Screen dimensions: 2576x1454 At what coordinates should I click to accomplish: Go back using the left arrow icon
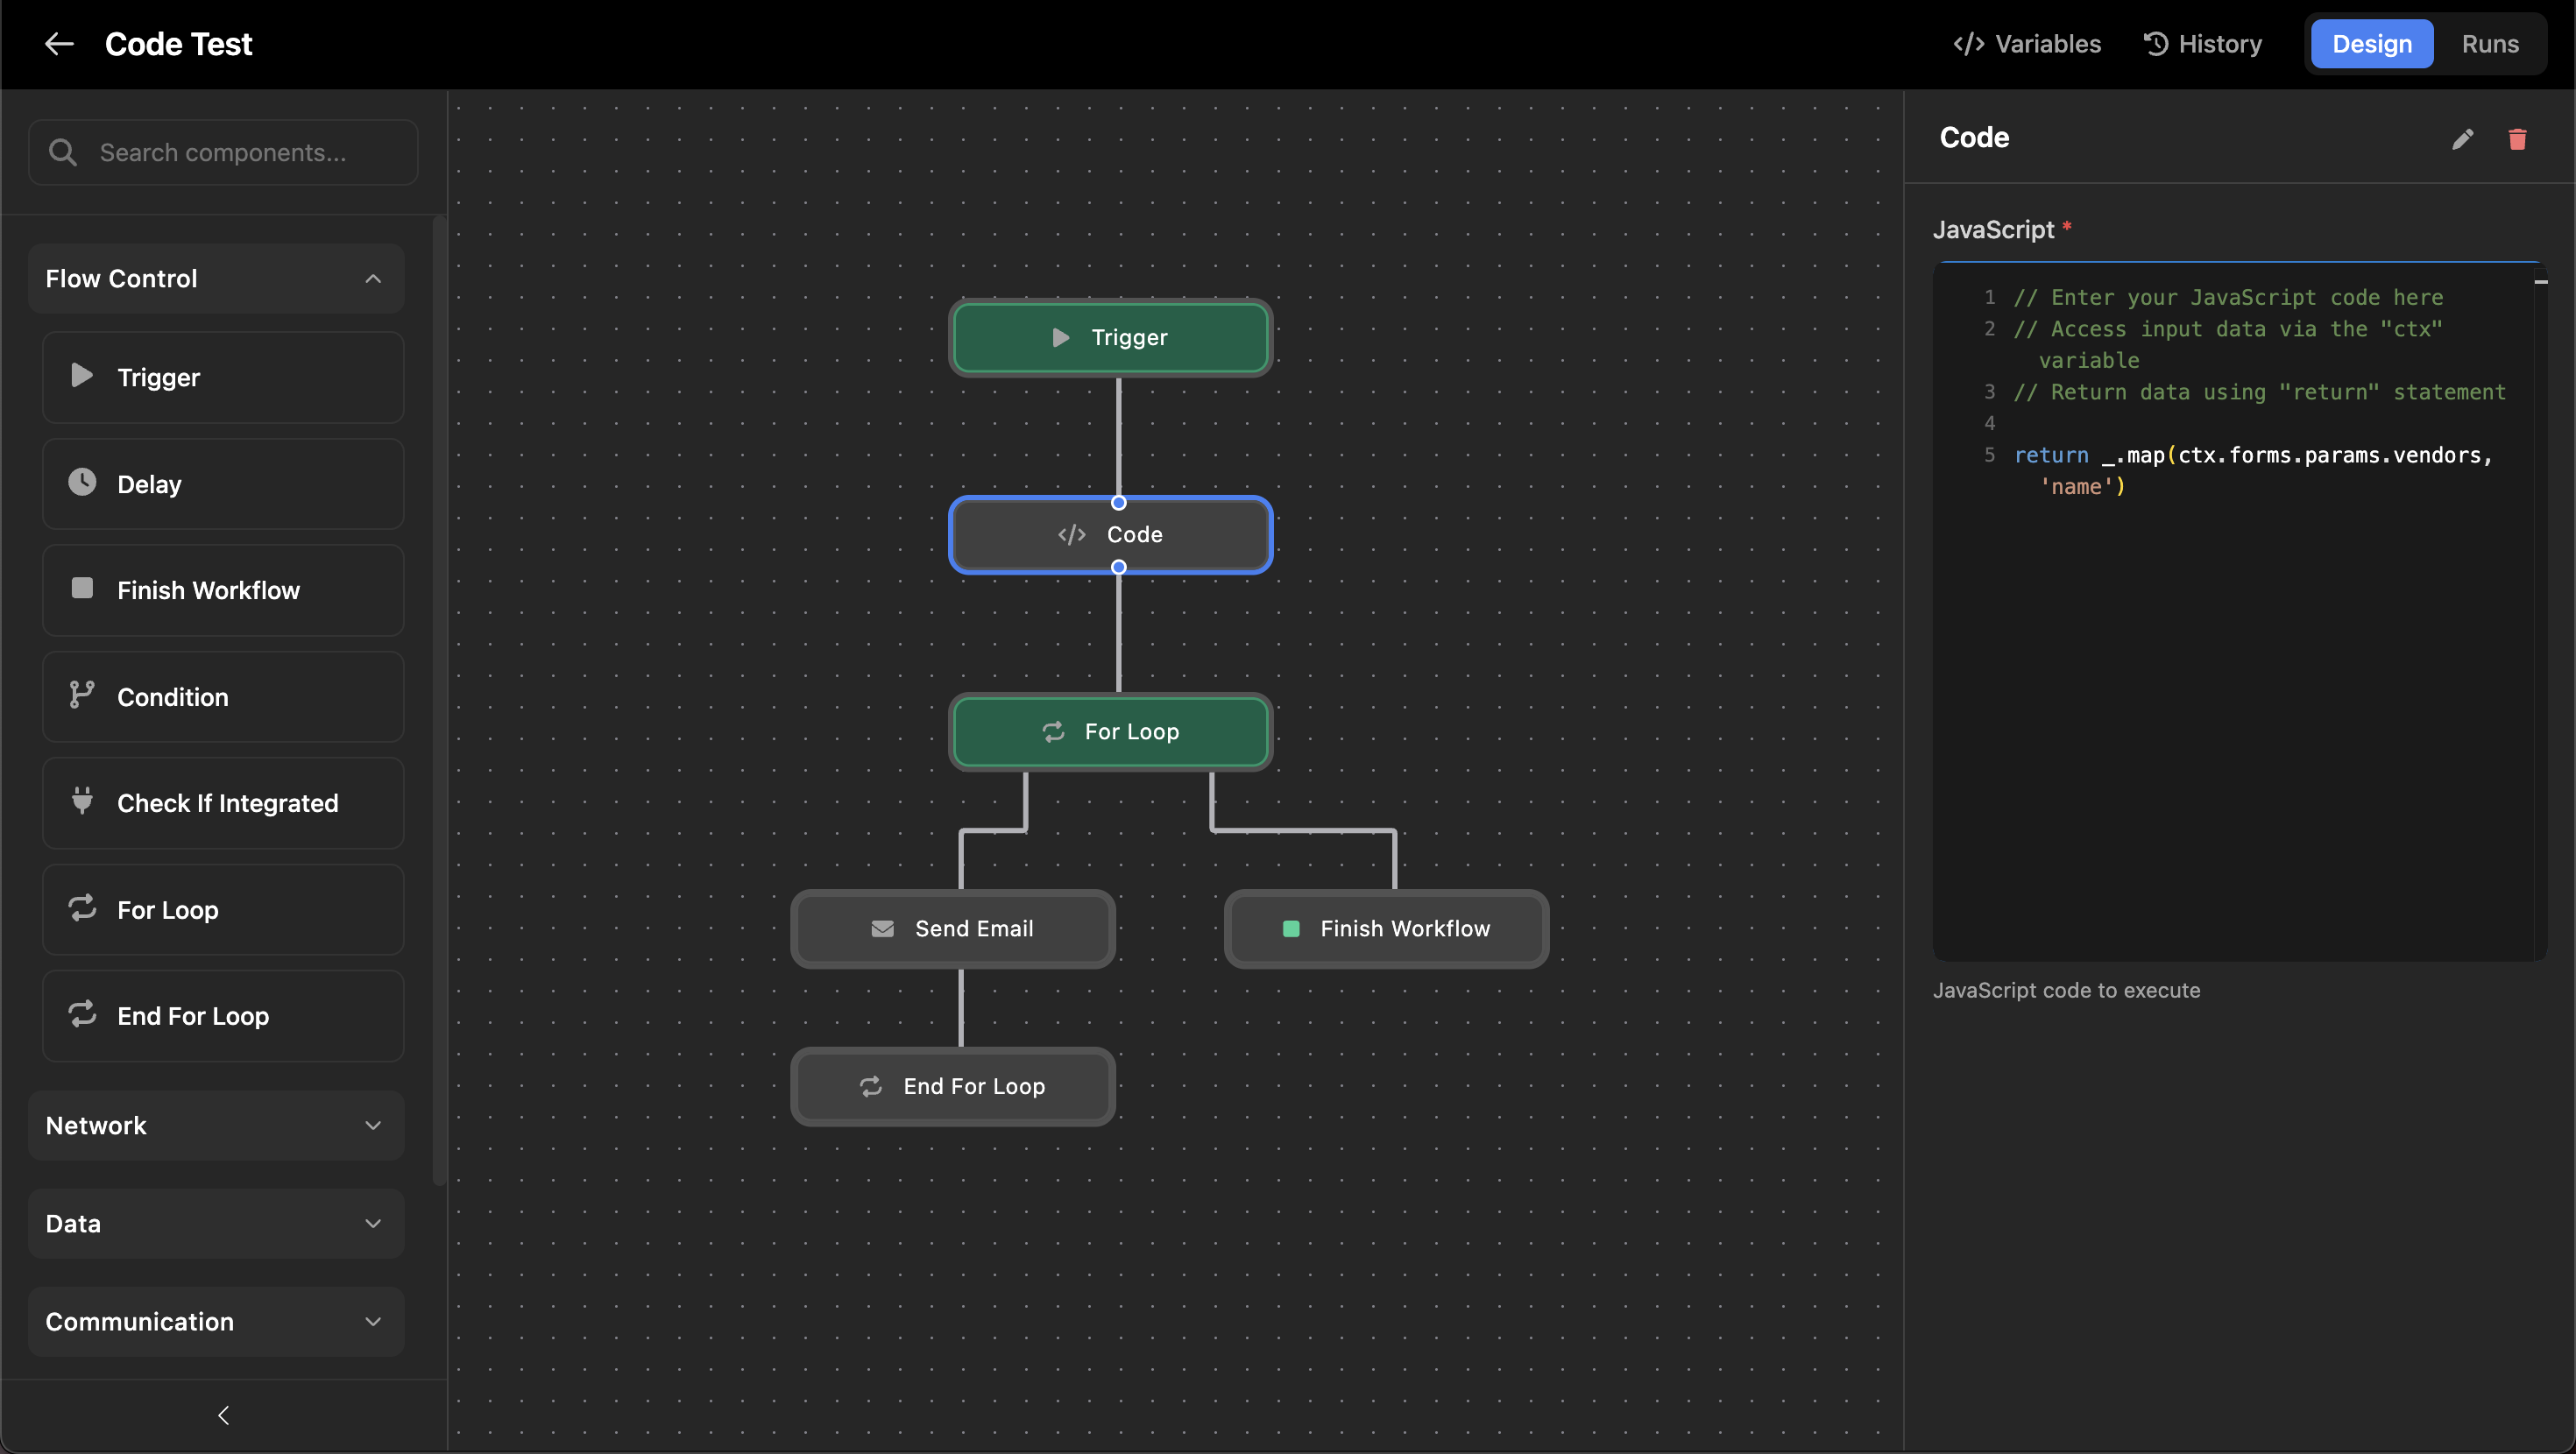pos(59,44)
